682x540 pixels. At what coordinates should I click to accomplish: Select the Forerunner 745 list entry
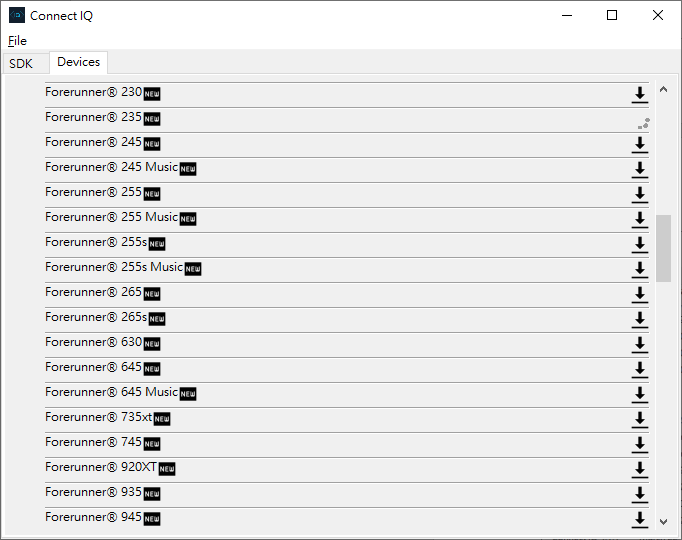pyautogui.click(x=347, y=444)
